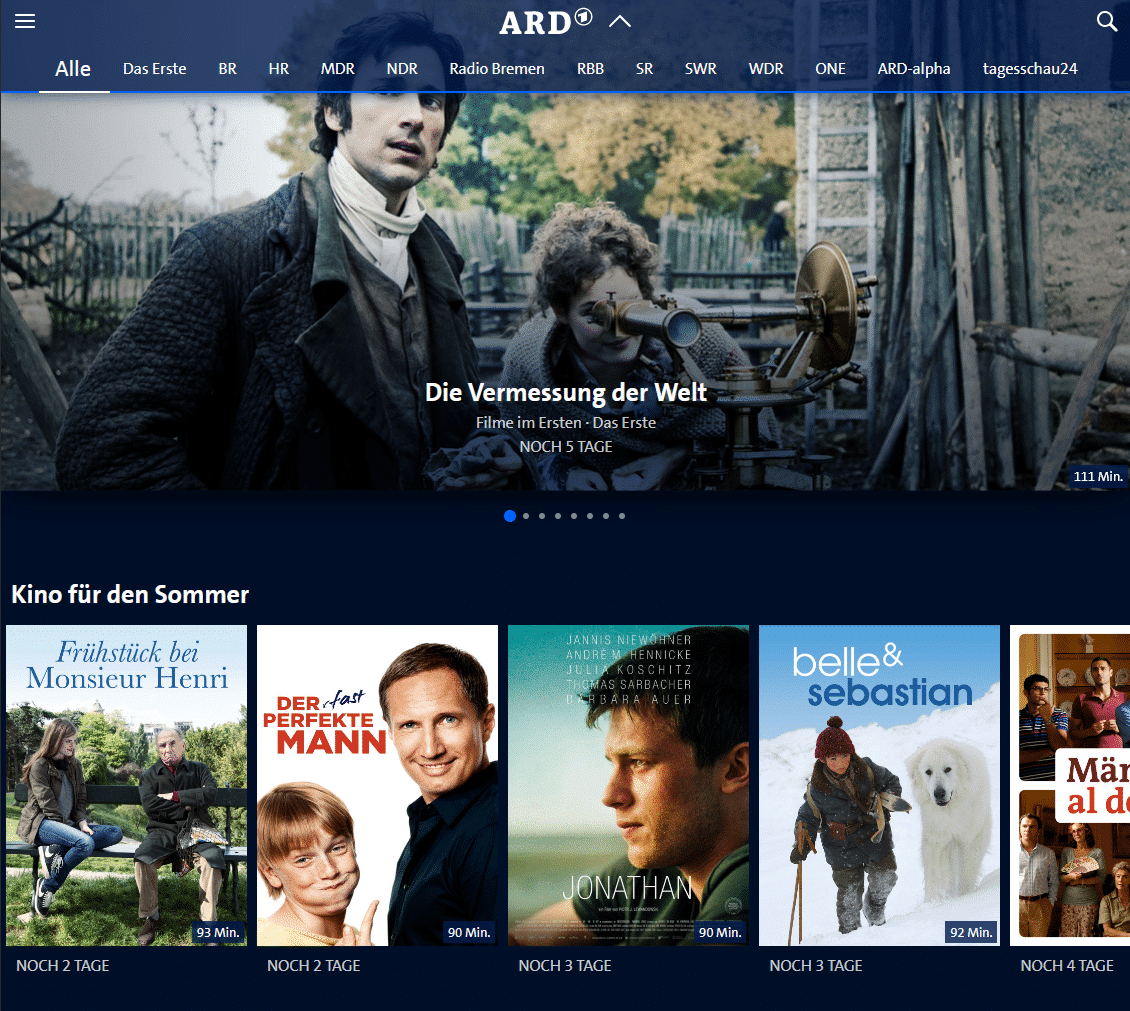Select the Alle channel tab
The height and width of the screenshot is (1011, 1130).
[73, 69]
